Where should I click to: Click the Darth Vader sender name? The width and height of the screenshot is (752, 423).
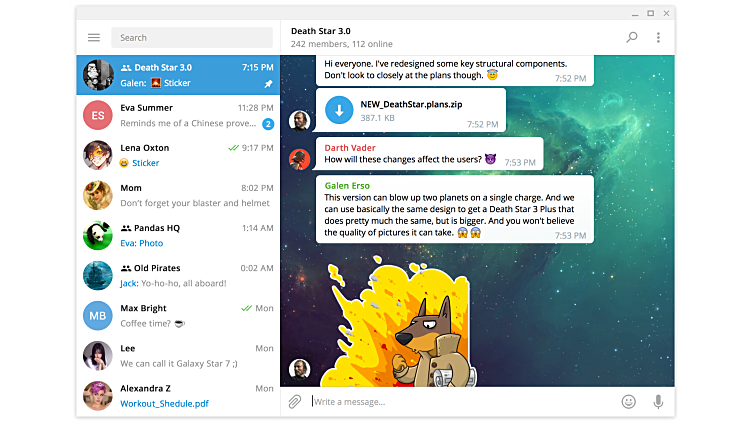350,147
